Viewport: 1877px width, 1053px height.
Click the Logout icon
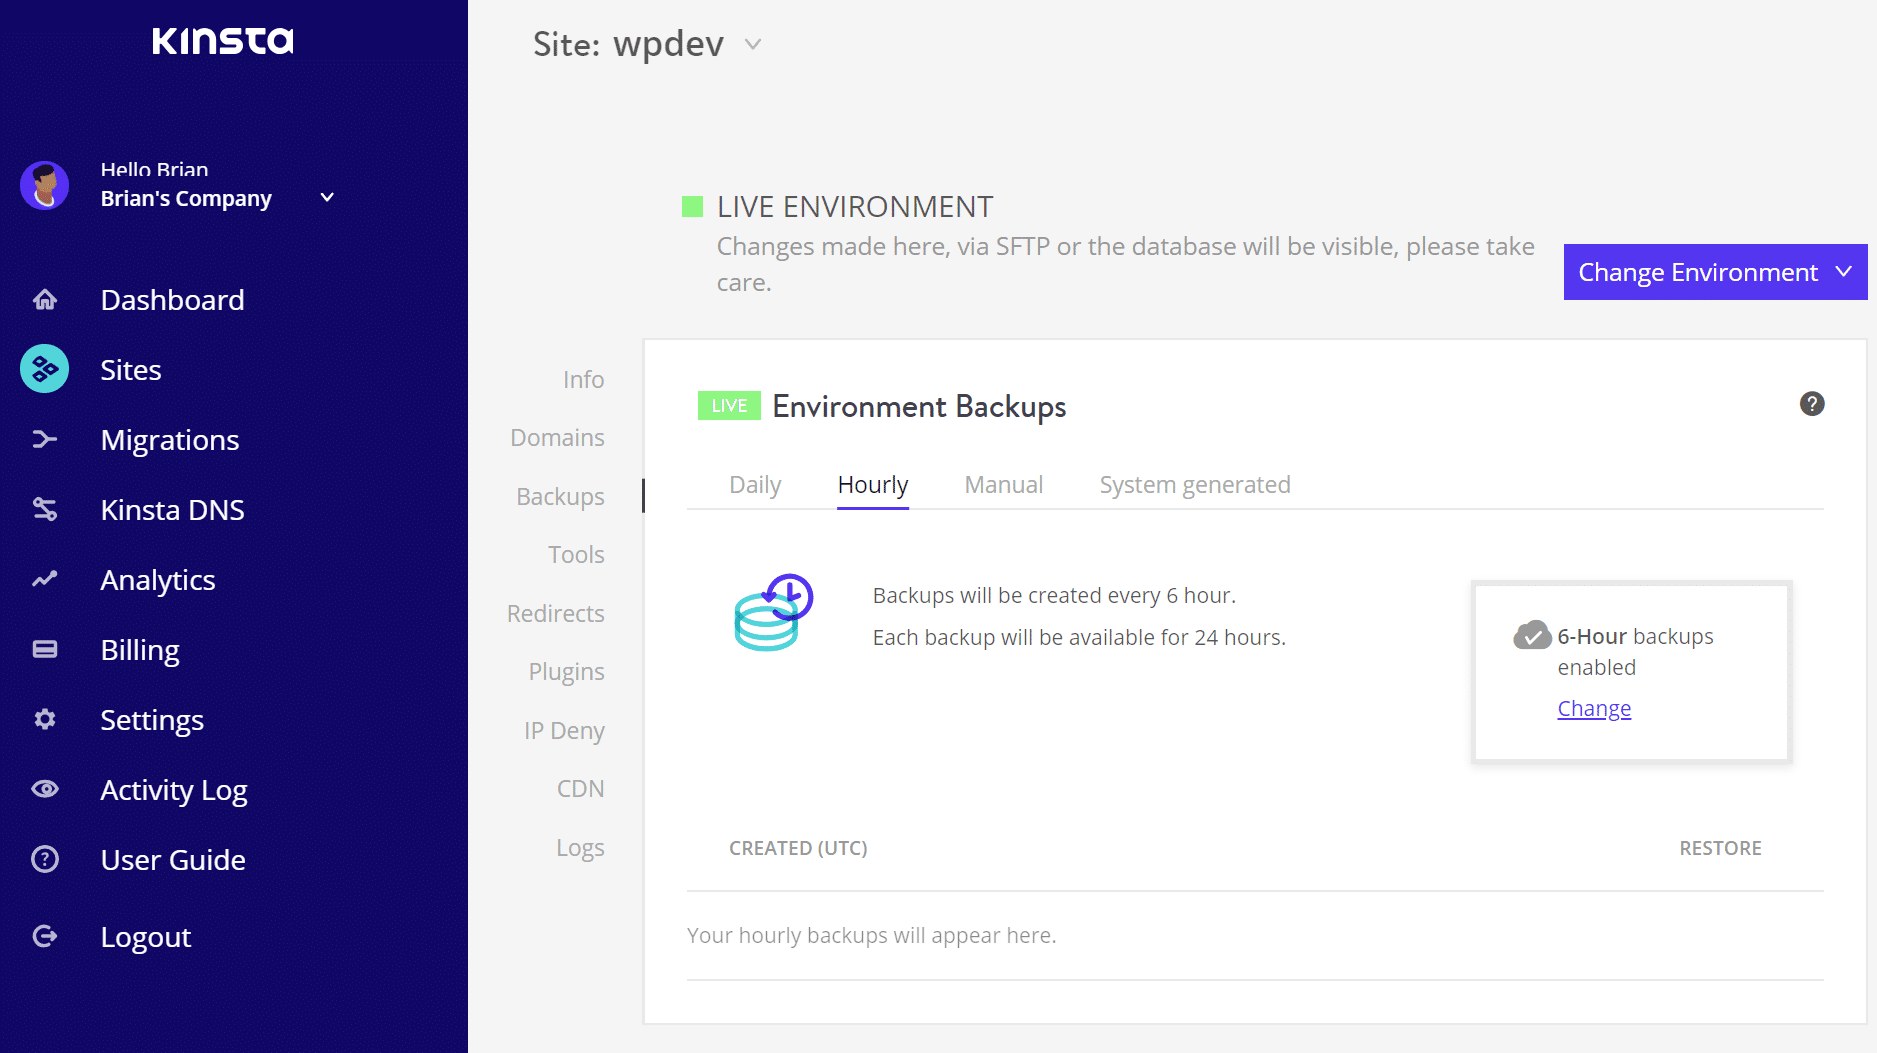[45, 936]
